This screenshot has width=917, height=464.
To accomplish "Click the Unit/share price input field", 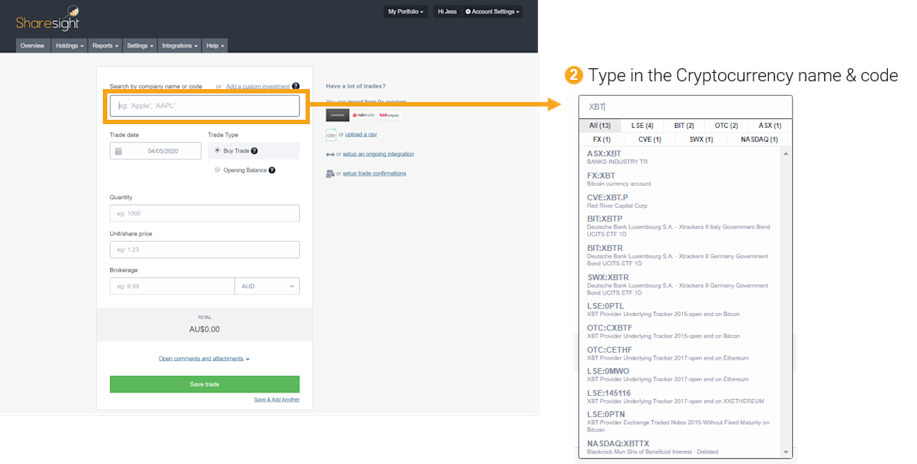I will [205, 250].
